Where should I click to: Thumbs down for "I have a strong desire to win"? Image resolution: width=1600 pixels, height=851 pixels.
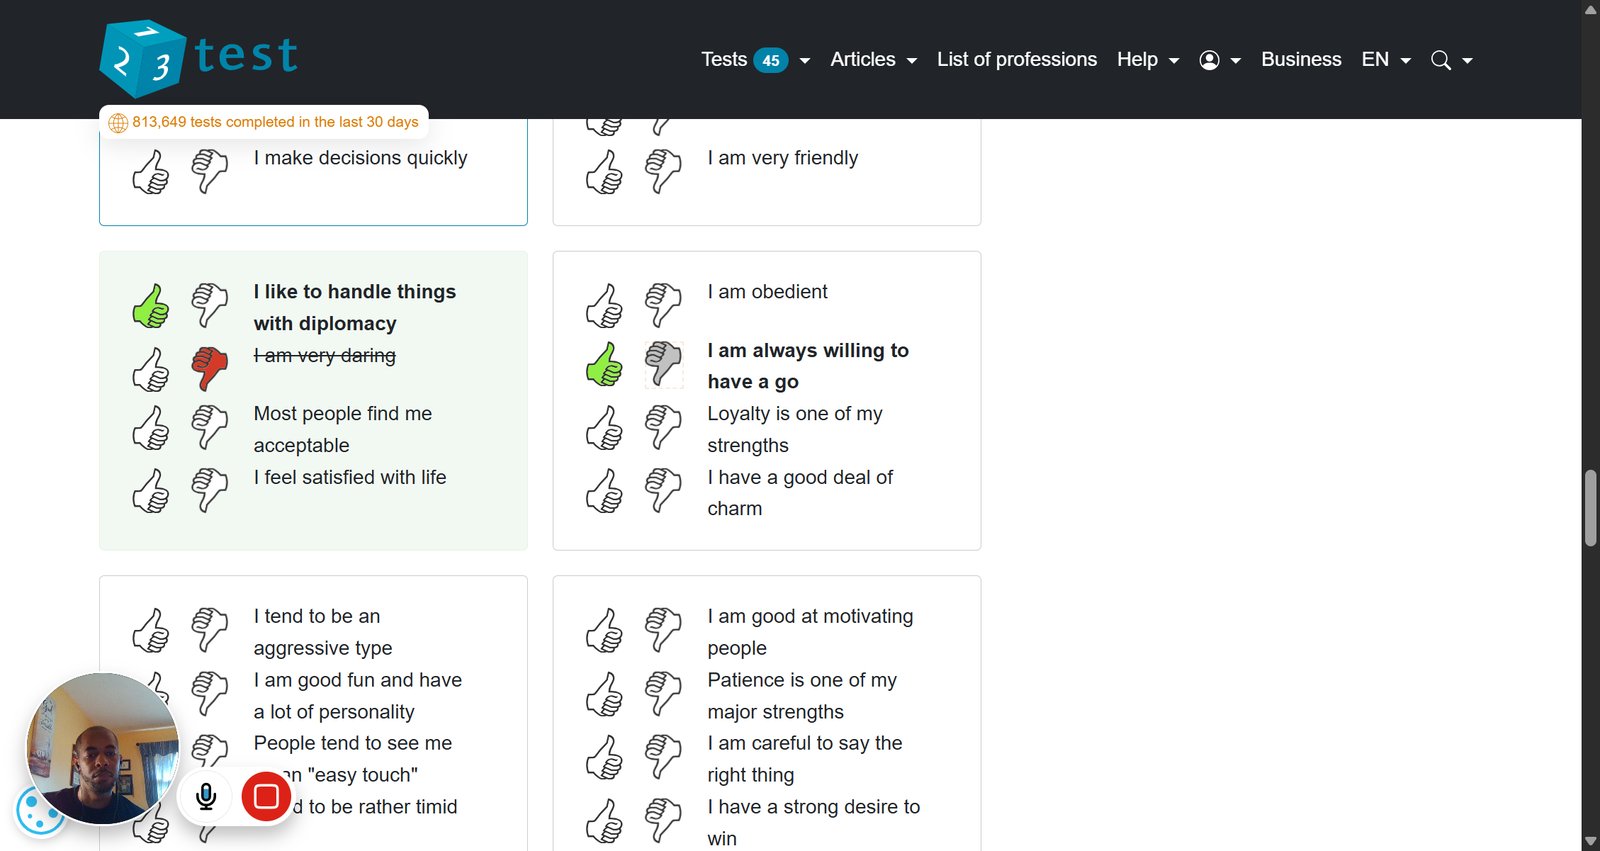(x=664, y=821)
